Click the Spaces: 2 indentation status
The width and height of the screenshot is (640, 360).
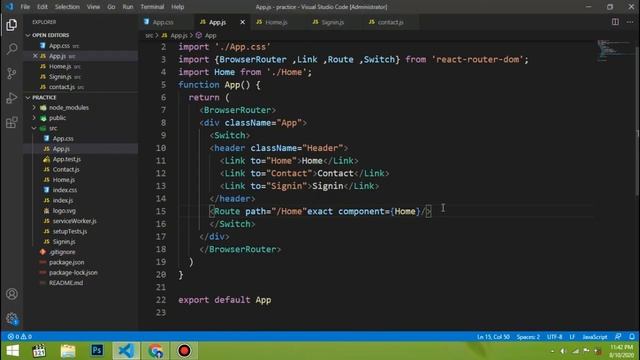tap(528, 337)
